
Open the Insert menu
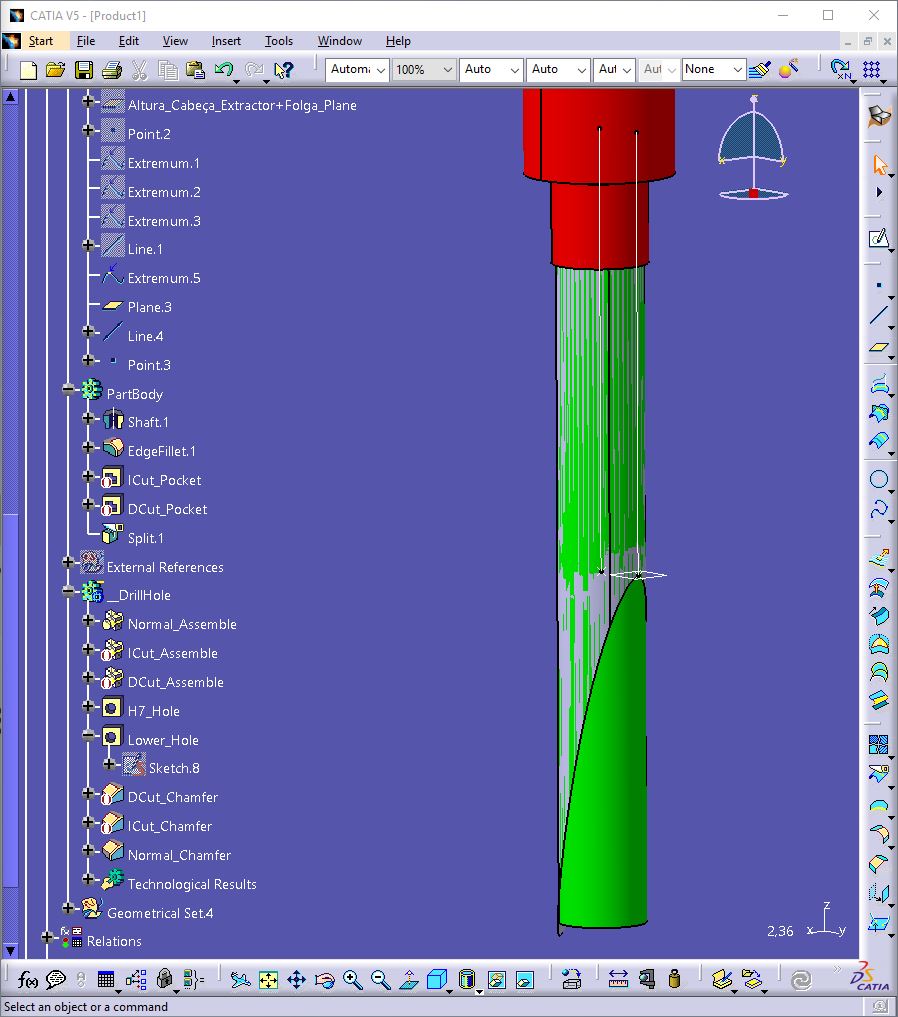226,41
